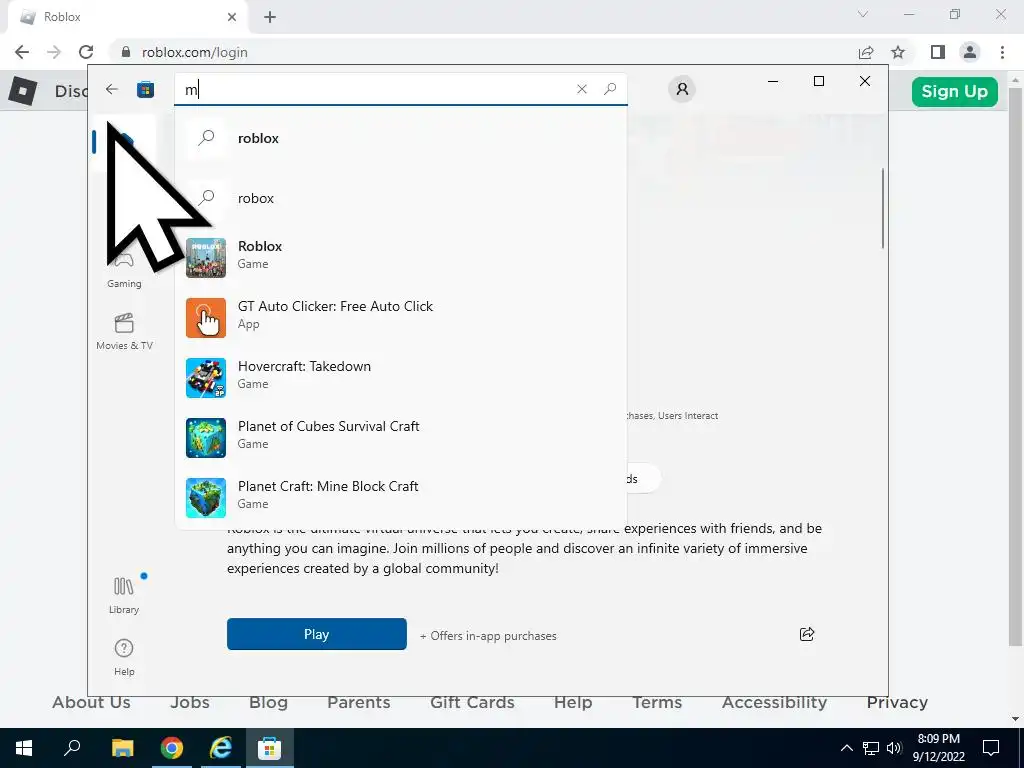Reload the Chrome page
Screen dimensions: 1024x768
[86, 52]
